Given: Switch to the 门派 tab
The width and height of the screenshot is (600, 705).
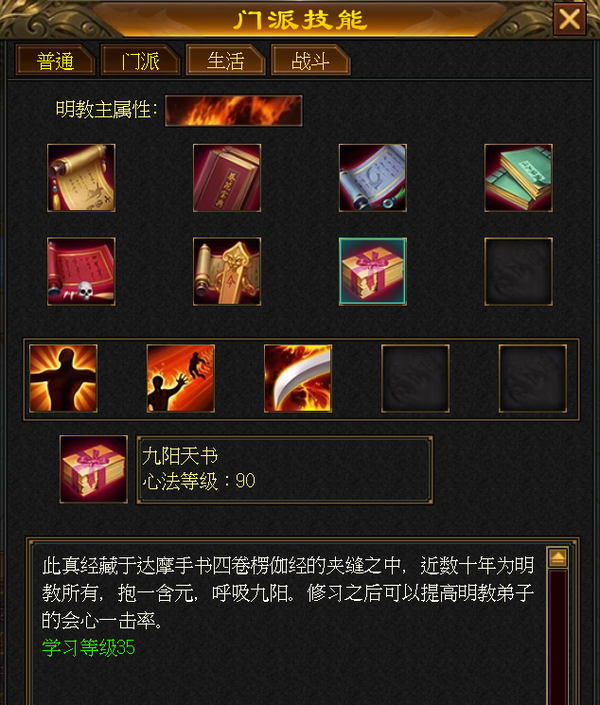Looking at the screenshot, I should [140, 60].
